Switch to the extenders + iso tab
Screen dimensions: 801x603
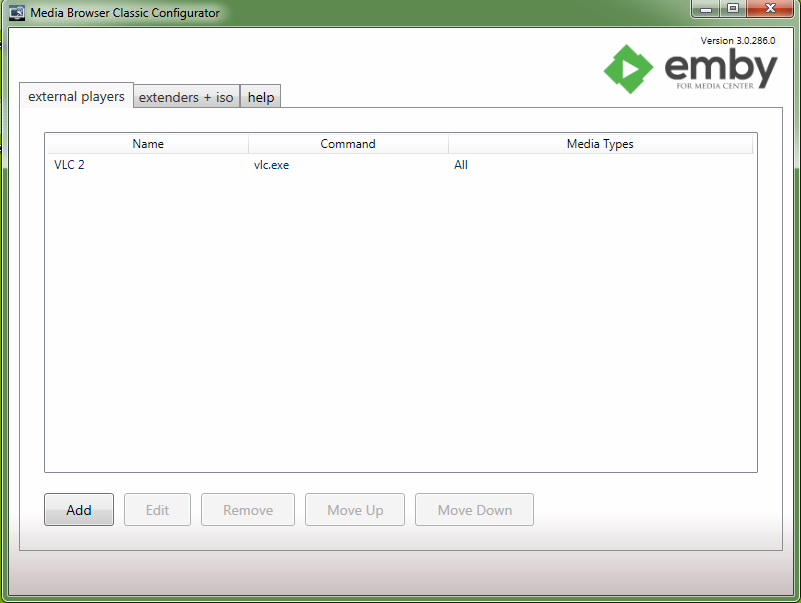(186, 97)
